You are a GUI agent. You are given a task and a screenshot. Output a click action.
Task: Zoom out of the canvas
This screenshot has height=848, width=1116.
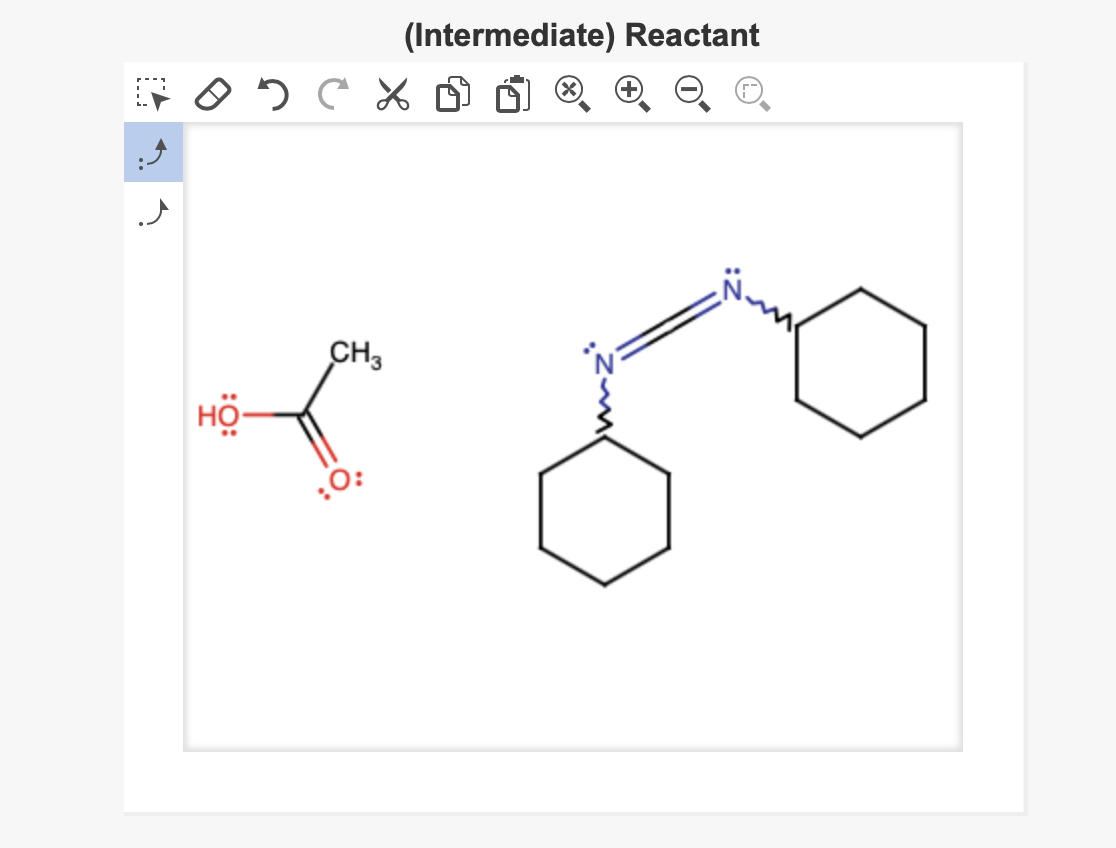(692, 92)
